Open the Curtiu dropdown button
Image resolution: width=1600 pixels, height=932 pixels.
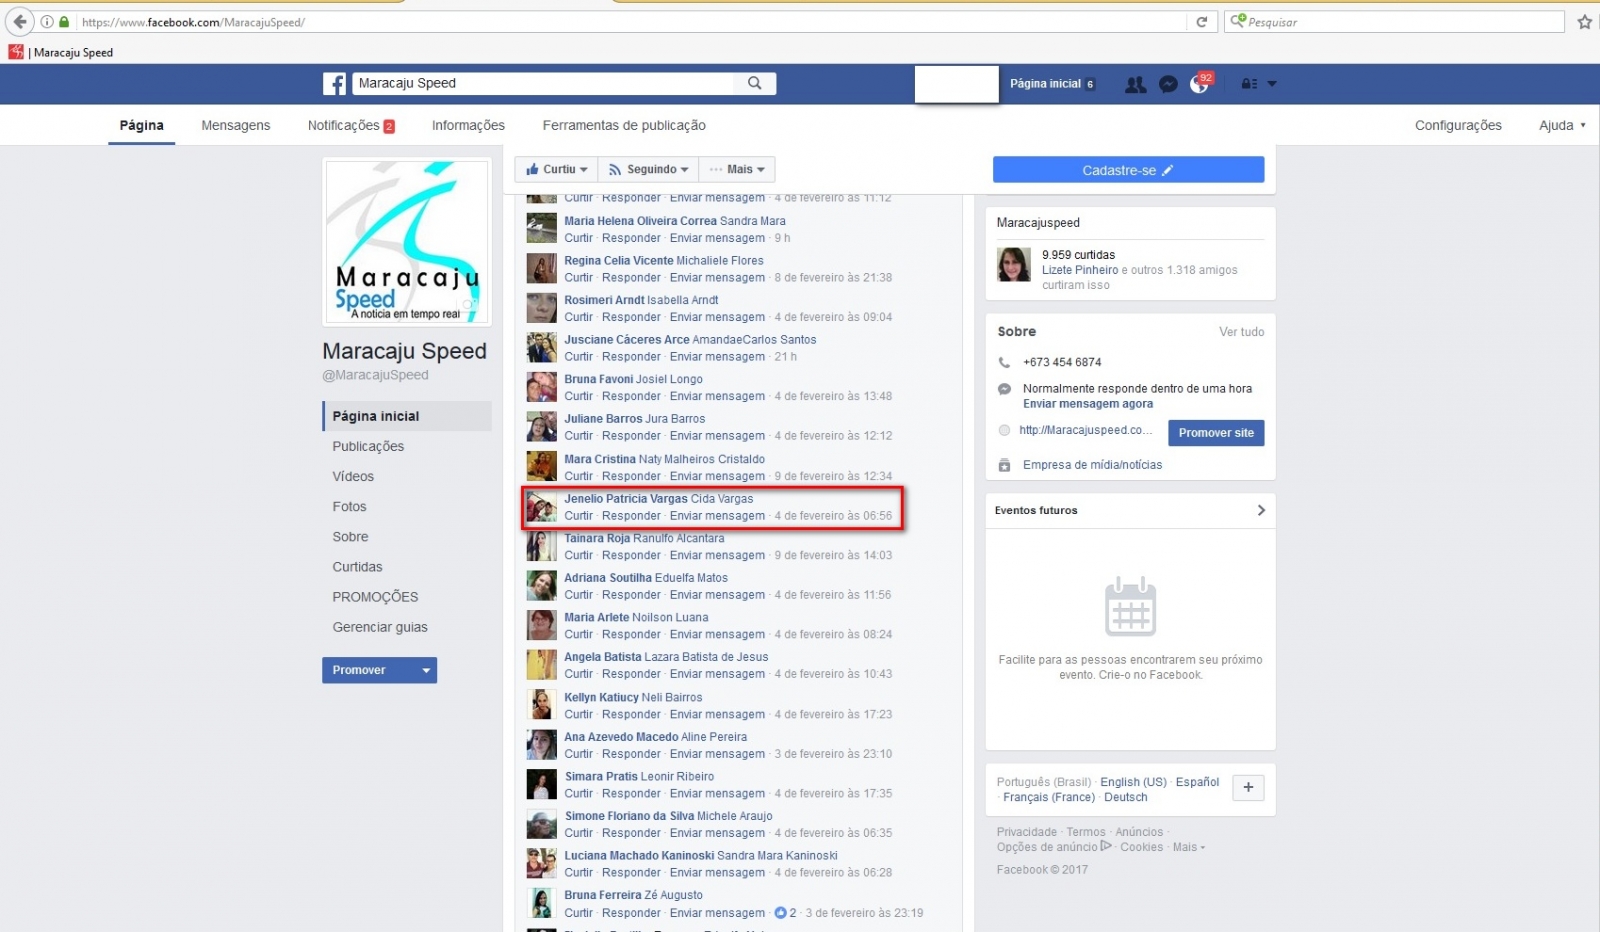click(x=556, y=170)
